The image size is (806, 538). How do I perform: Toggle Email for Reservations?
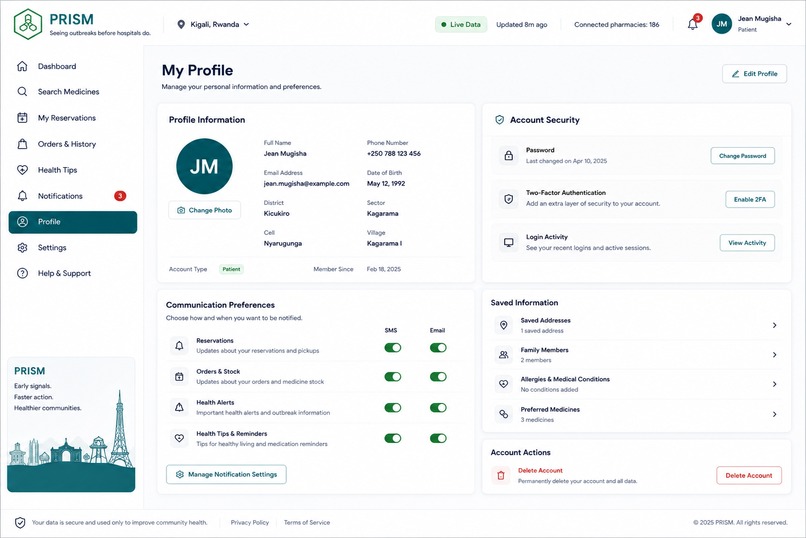438,348
